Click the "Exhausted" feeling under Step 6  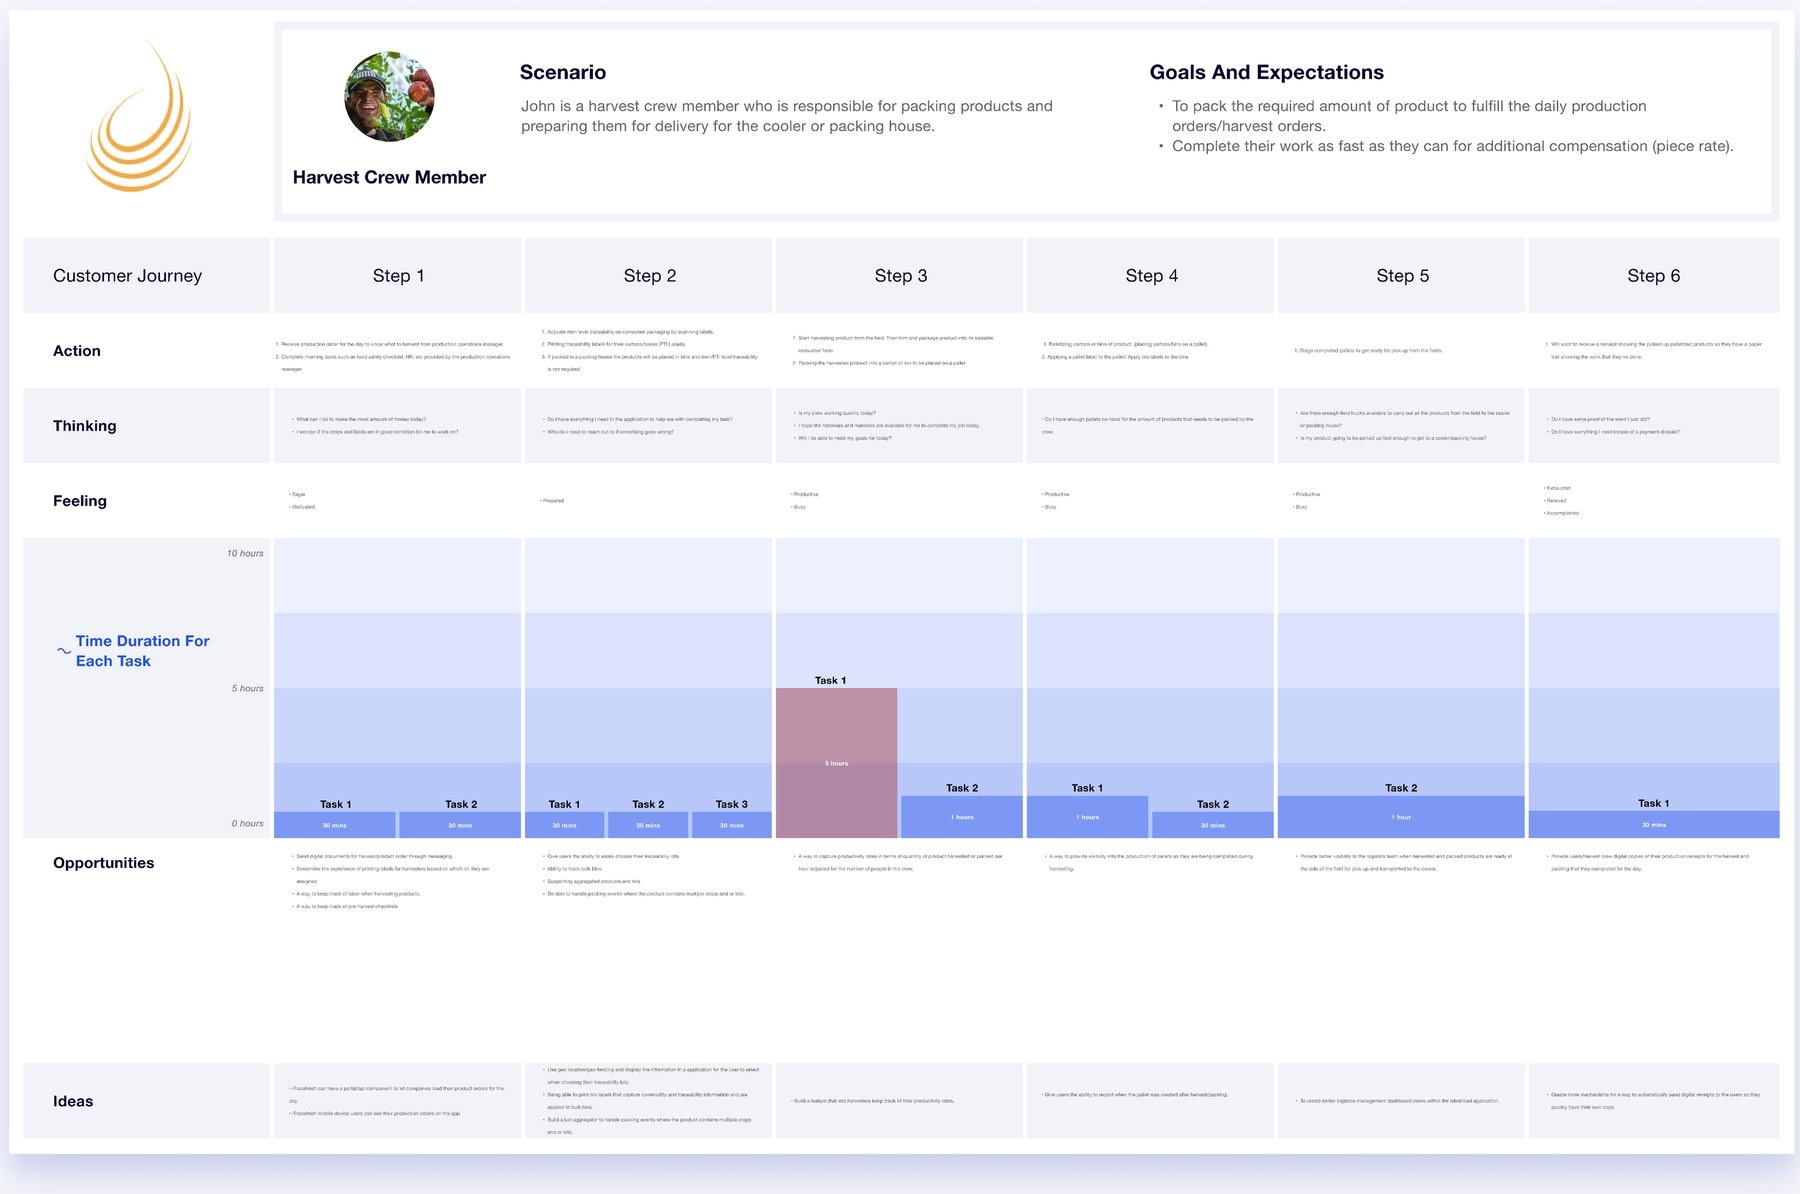coord(1558,488)
